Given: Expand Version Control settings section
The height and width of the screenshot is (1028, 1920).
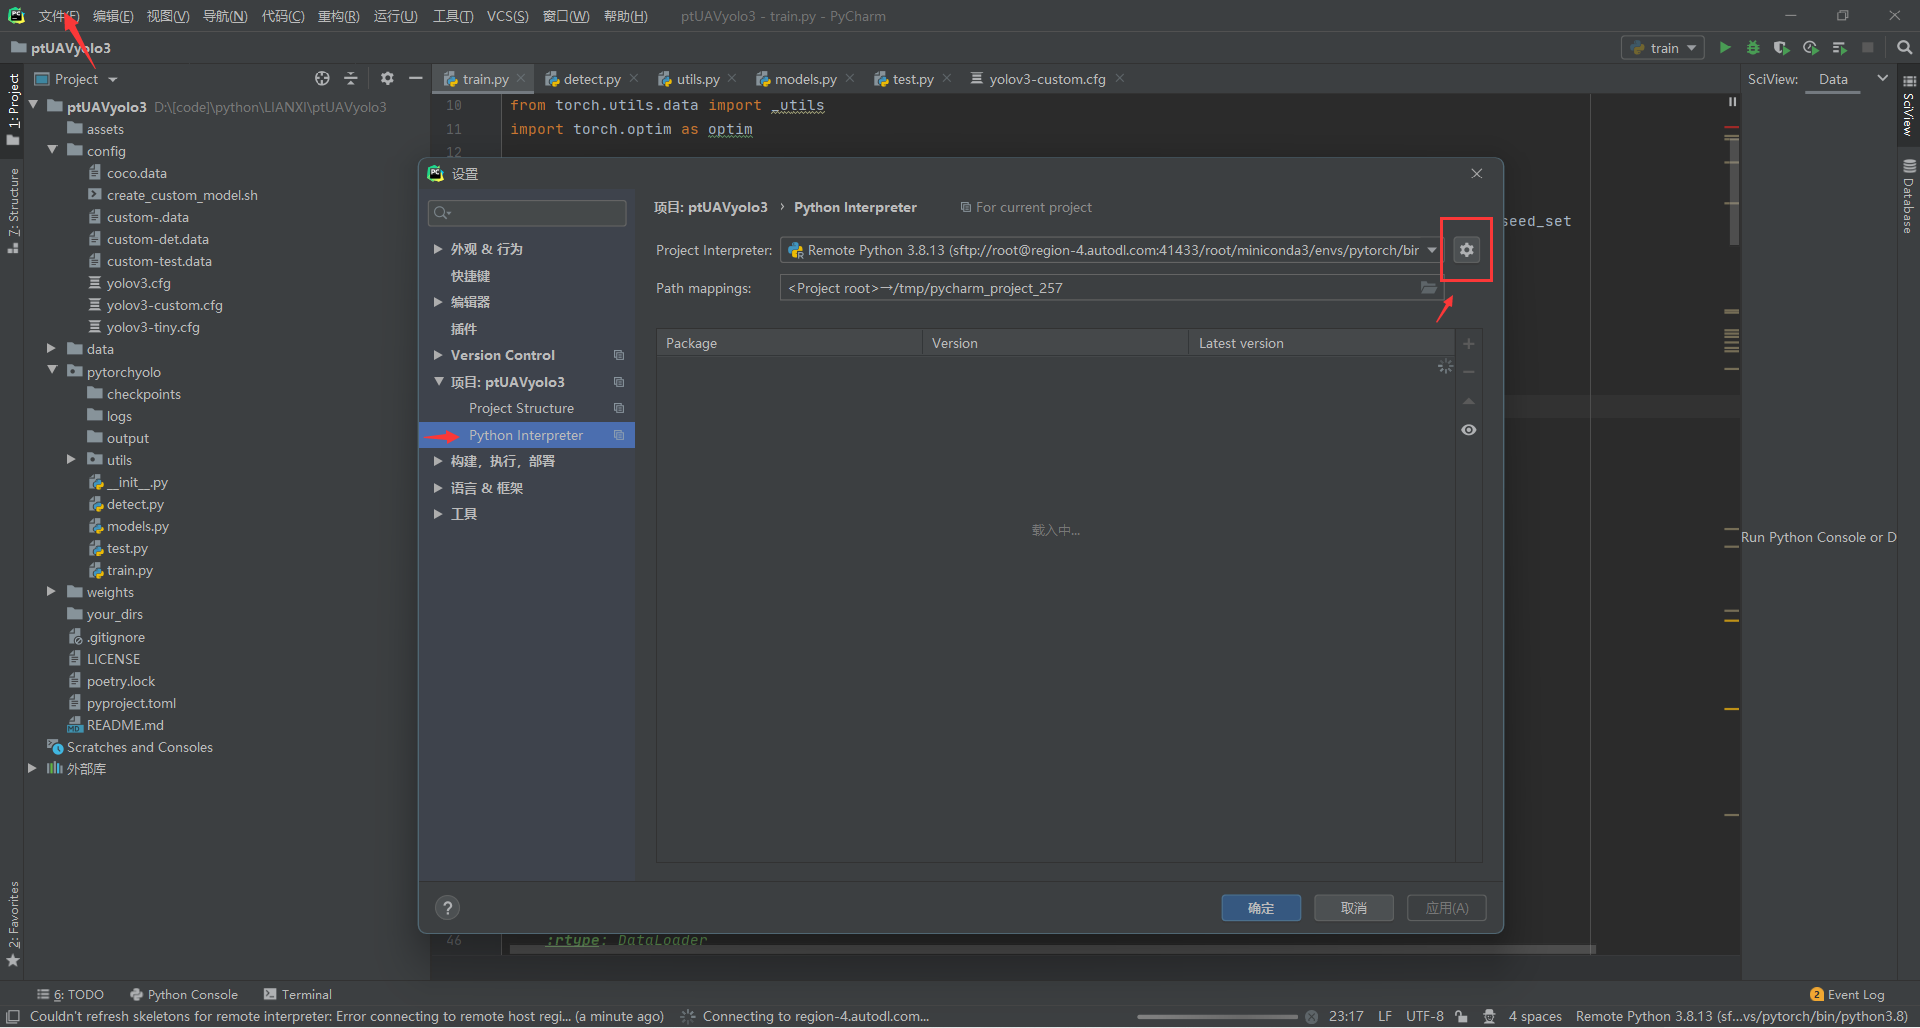Looking at the screenshot, I should (438, 354).
